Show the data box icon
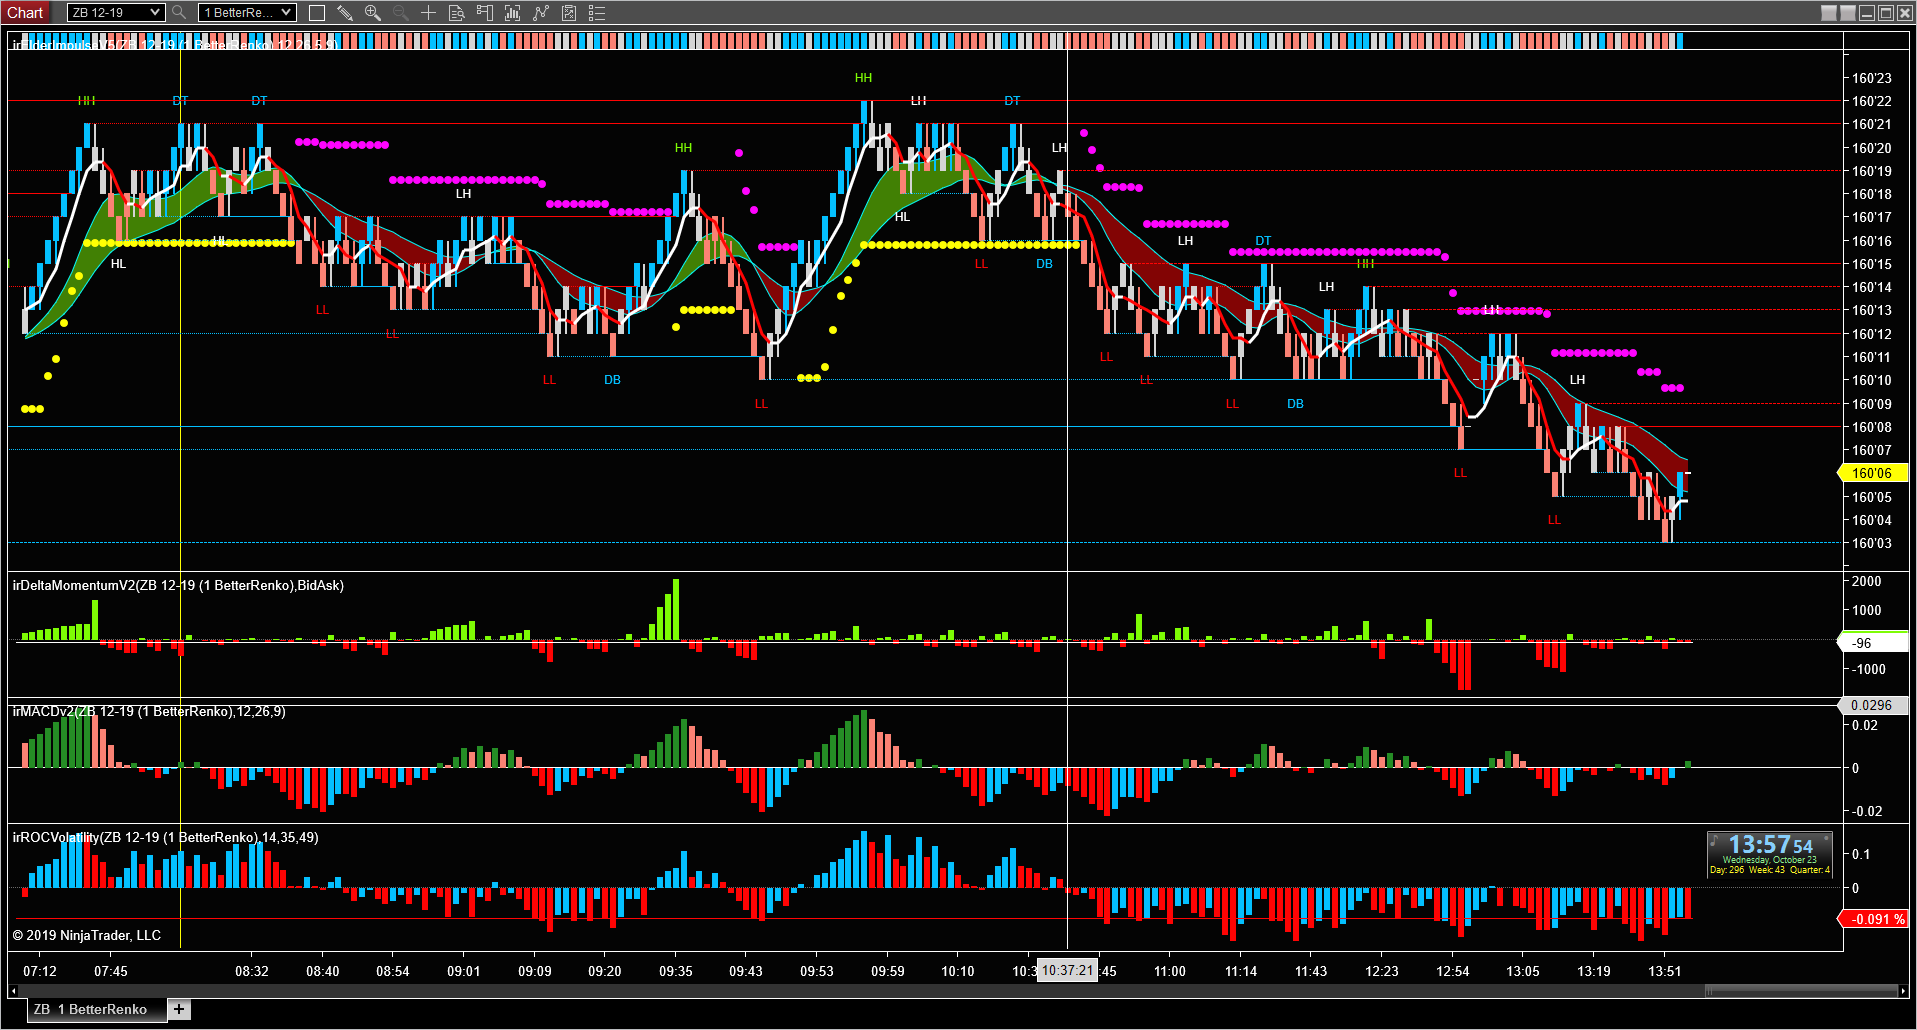1917x1030 pixels. (x=457, y=13)
